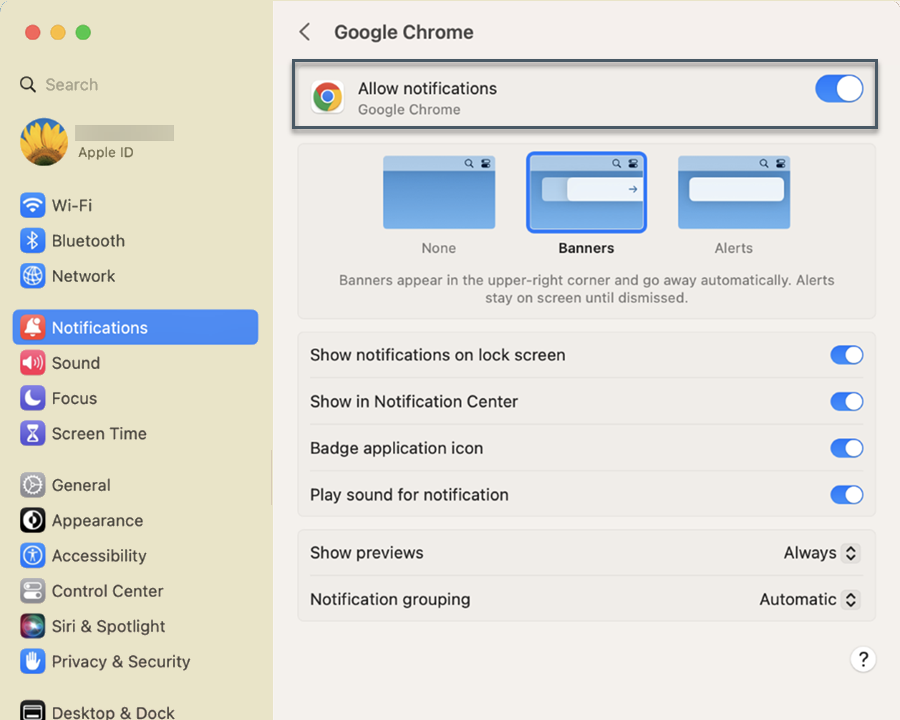Click the Sound speaker icon
Screen dimensions: 900x720
[33, 363]
